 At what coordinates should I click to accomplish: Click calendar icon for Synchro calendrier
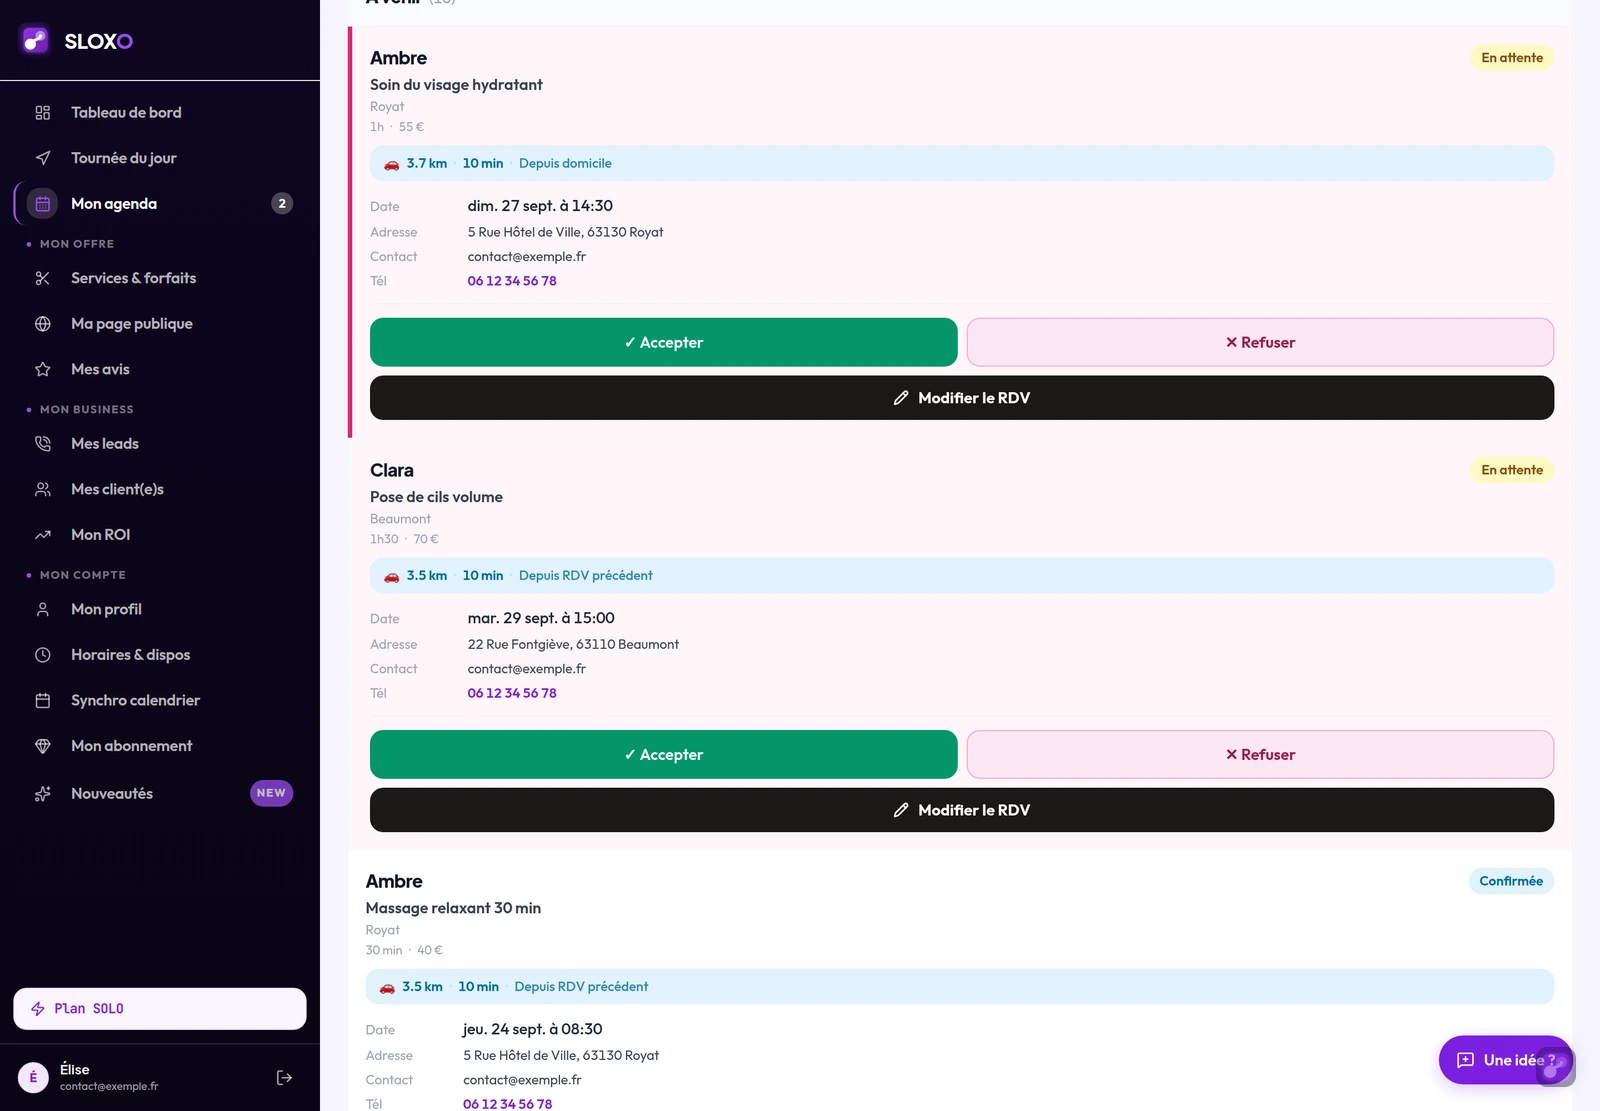point(43,700)
